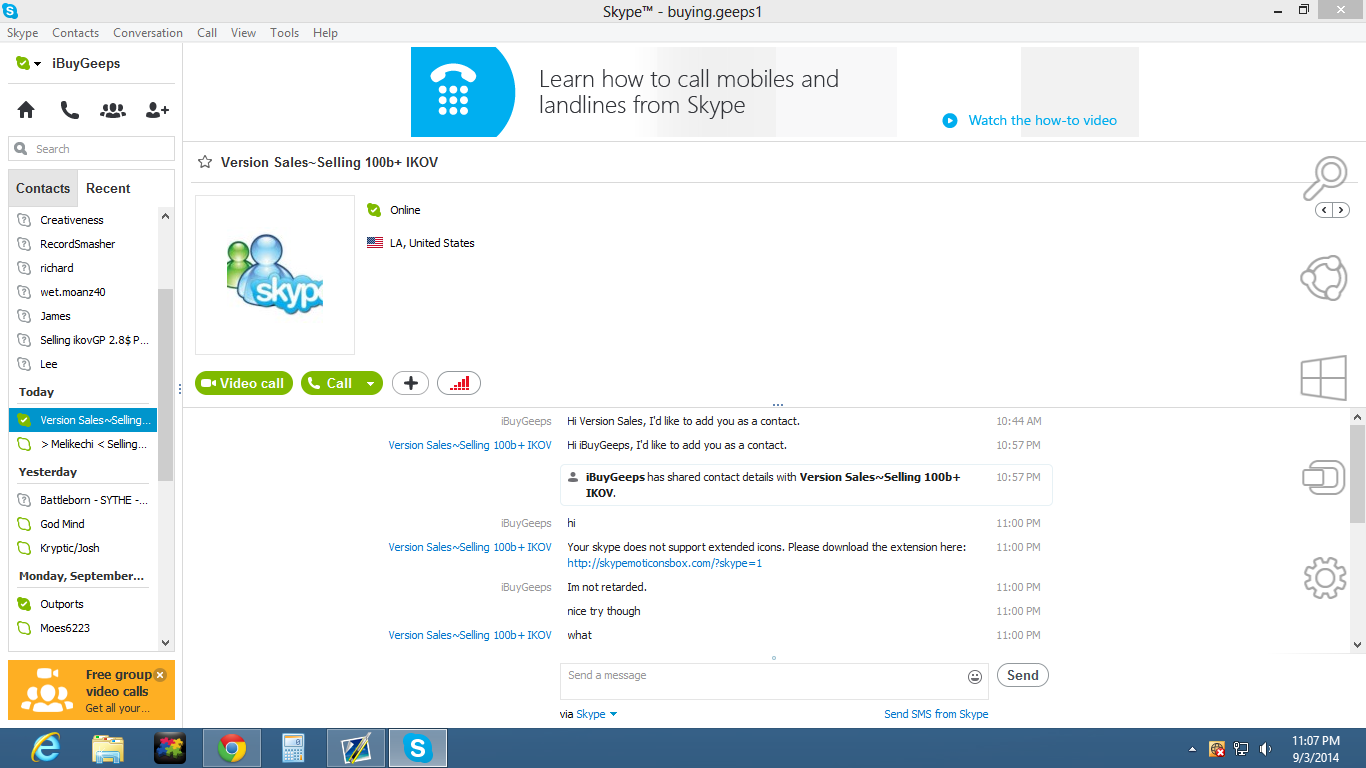Click the contact list scrollbar thumb
The image size is (1366, 768).
(166, 385)
